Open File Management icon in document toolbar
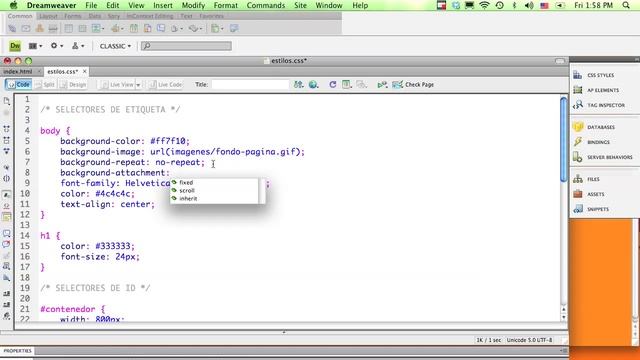The width and height of the screenshot is (640, 360). (x=298, y=84)
